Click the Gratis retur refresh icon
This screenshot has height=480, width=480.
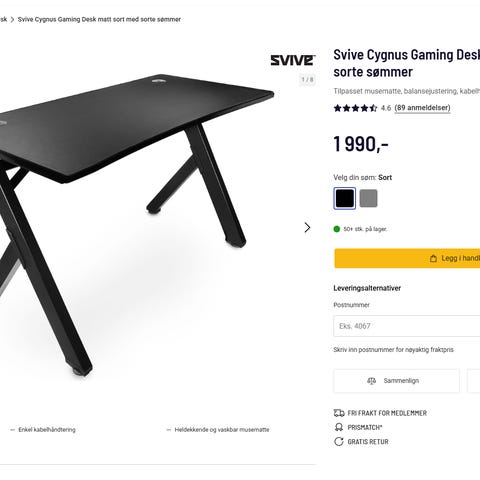click(339, 442)
